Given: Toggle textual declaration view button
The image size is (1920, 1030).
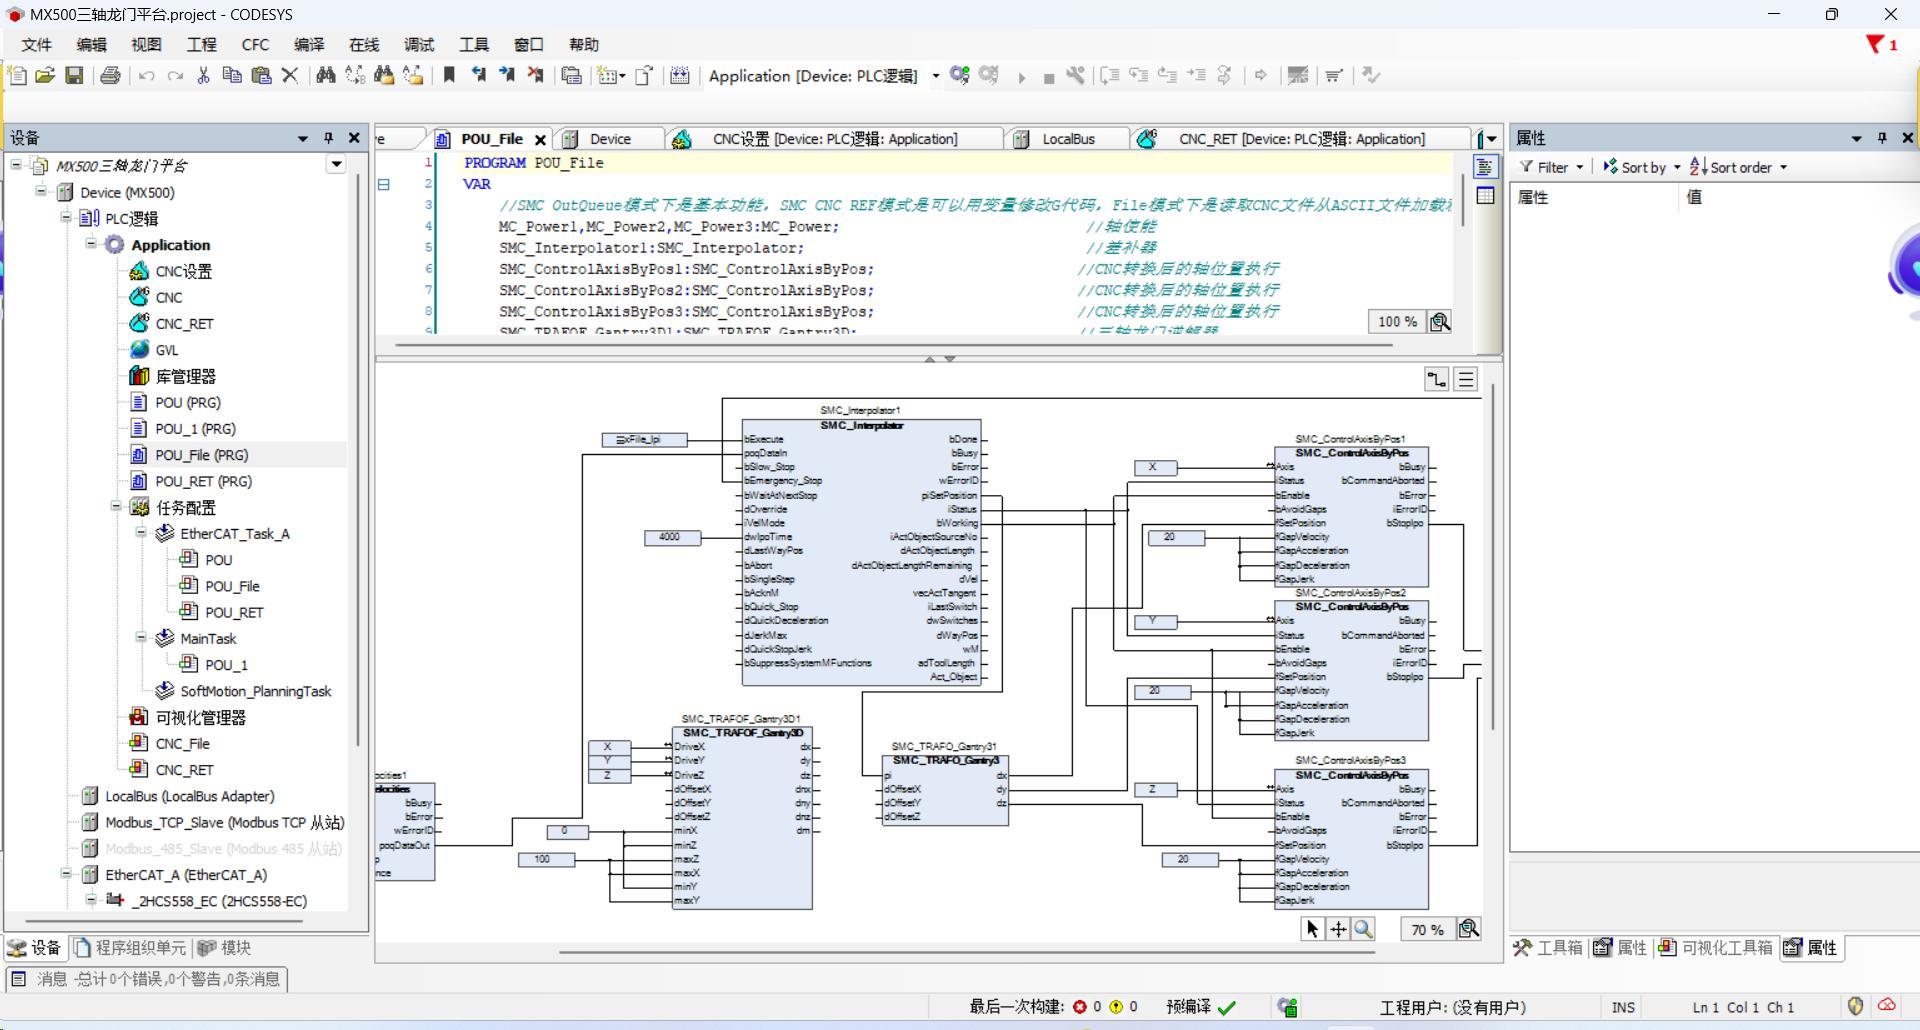Looking at the screenshot, I should [x=1486, y=167].
